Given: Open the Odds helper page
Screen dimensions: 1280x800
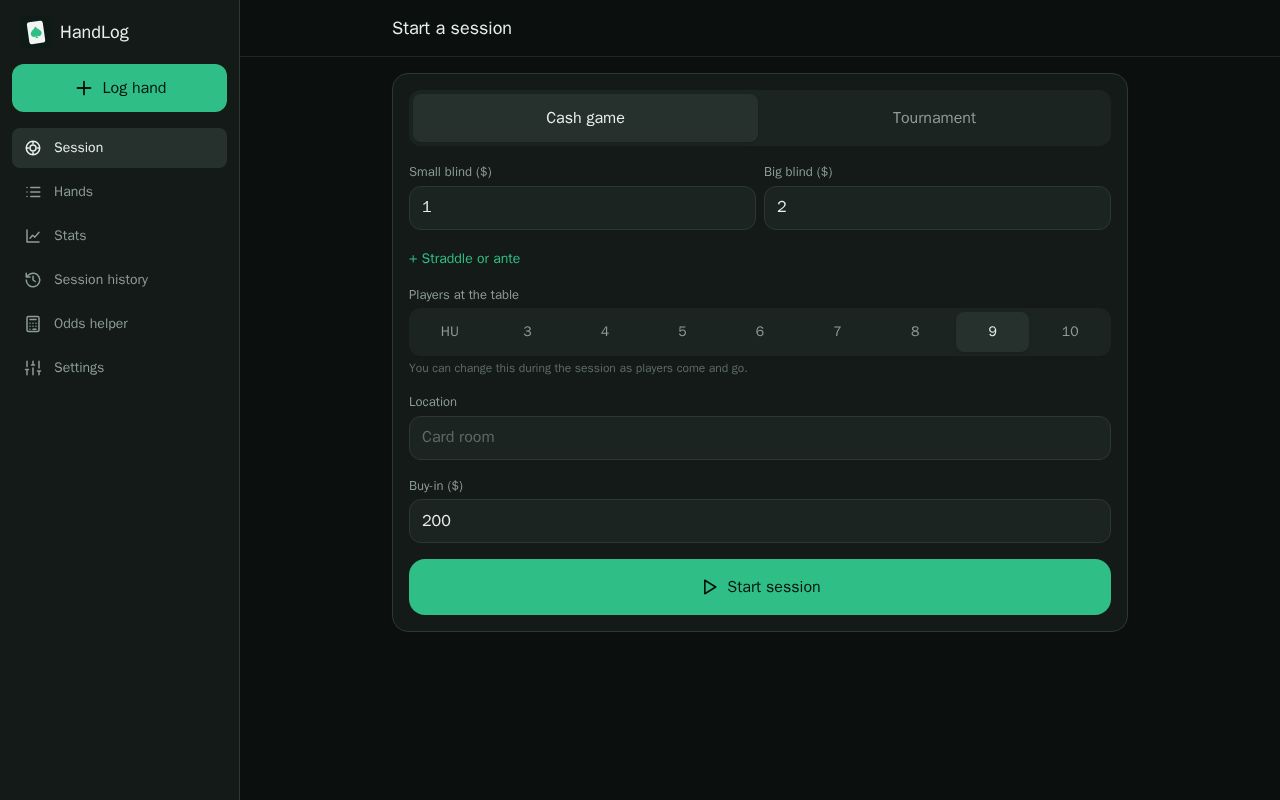Looking at the screenshot, I should 119,324.
